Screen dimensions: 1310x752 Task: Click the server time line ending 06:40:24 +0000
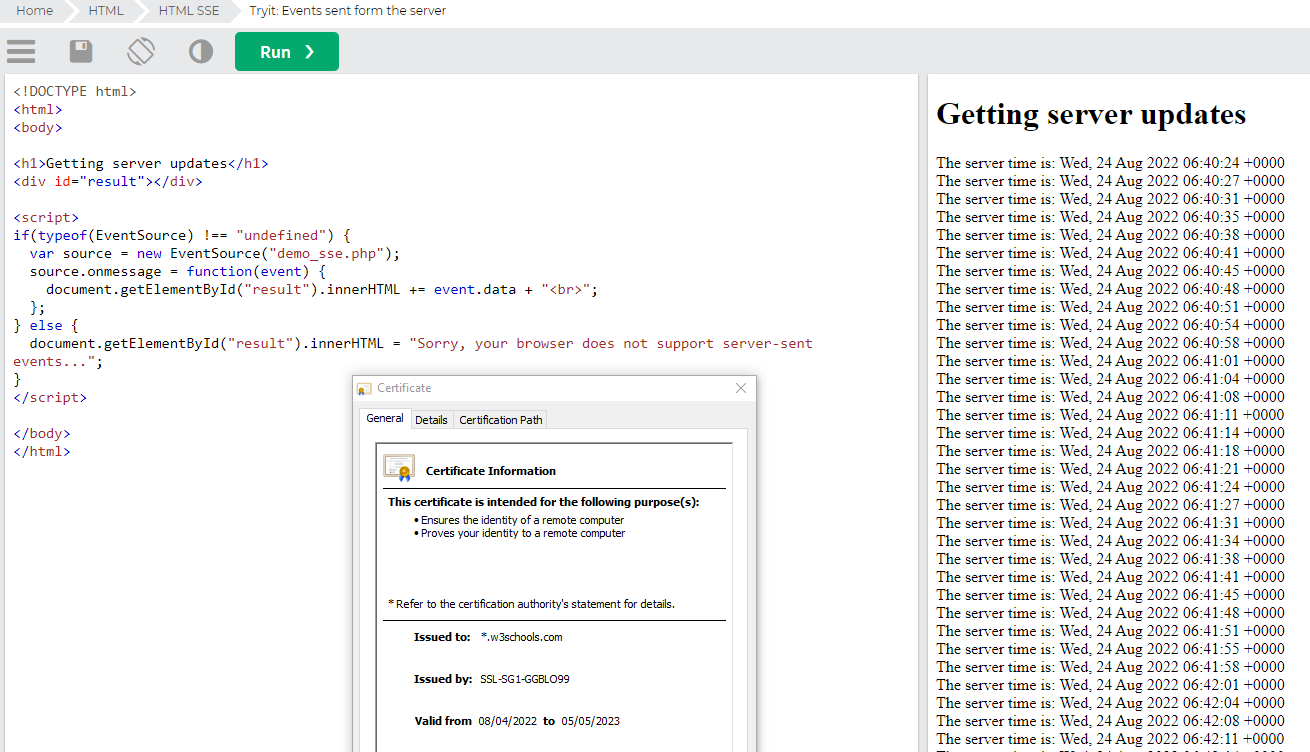pos(1110,163)
